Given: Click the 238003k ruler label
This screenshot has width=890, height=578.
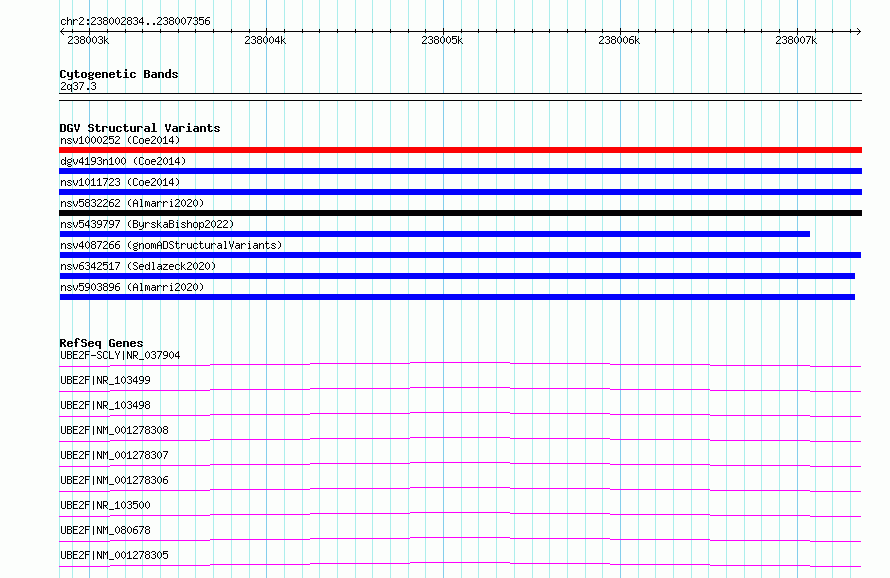Looking at the screenshot, I should coord(88,40).
